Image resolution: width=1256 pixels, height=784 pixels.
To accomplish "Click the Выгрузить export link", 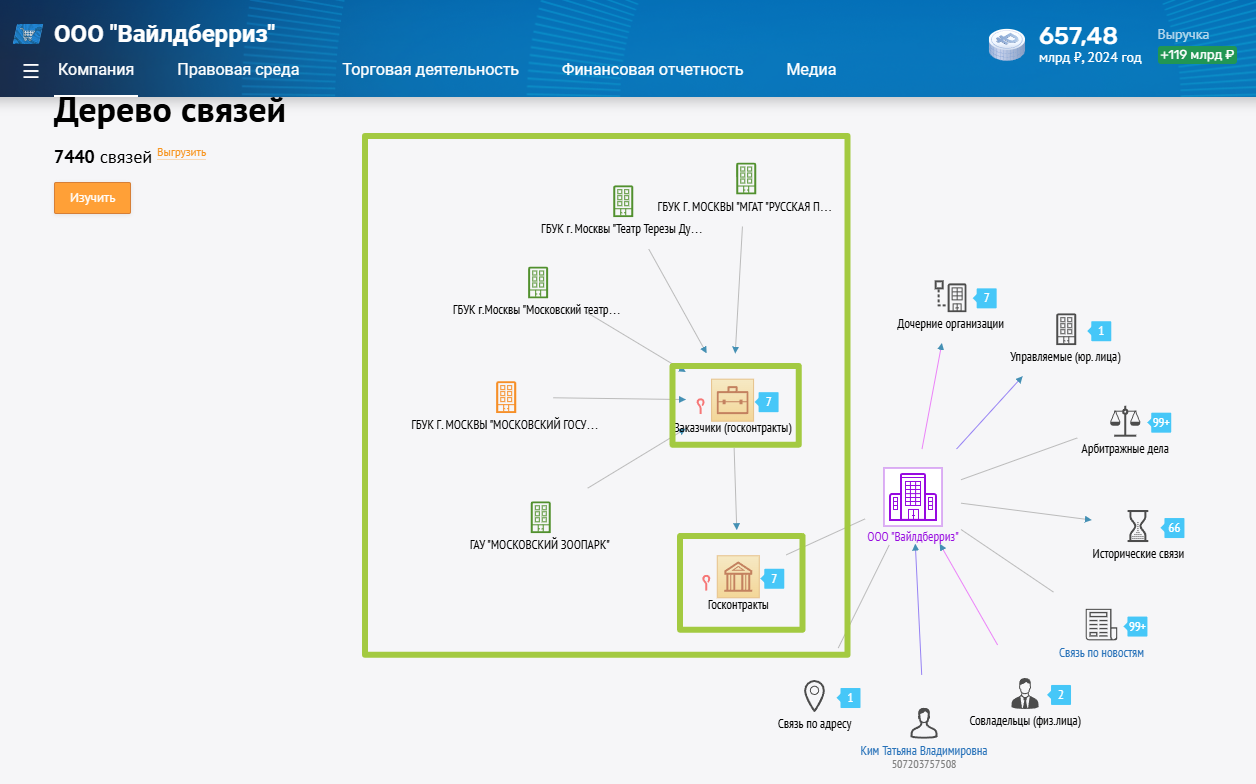I will point(181,153).
